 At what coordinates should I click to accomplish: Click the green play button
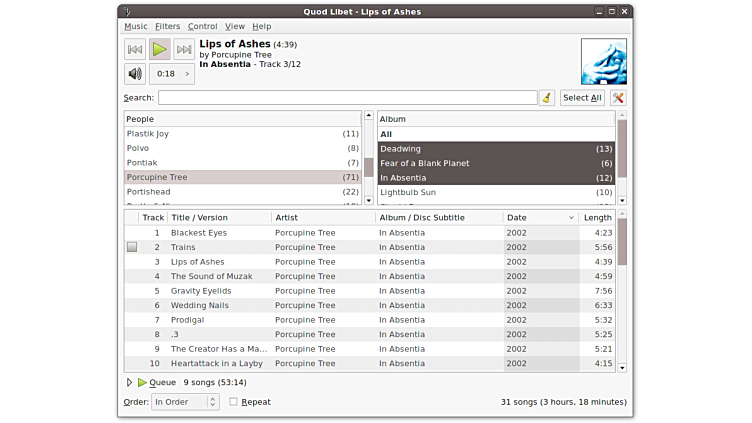[x=160, y=49]
